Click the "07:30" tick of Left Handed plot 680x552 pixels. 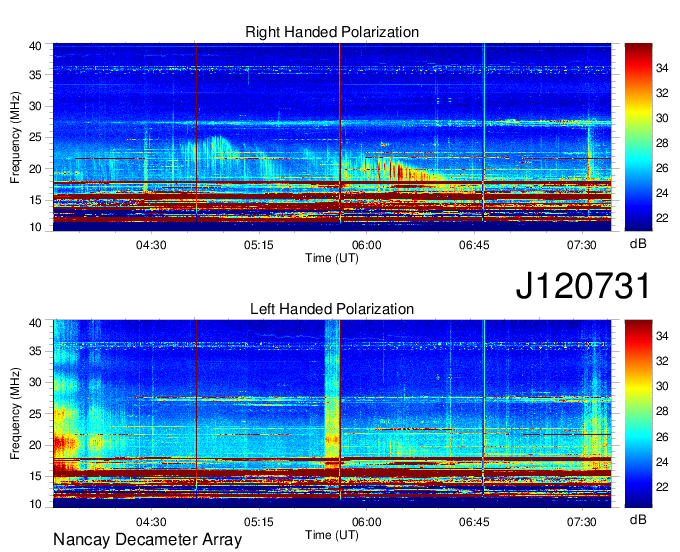click(x=582, y=522)
